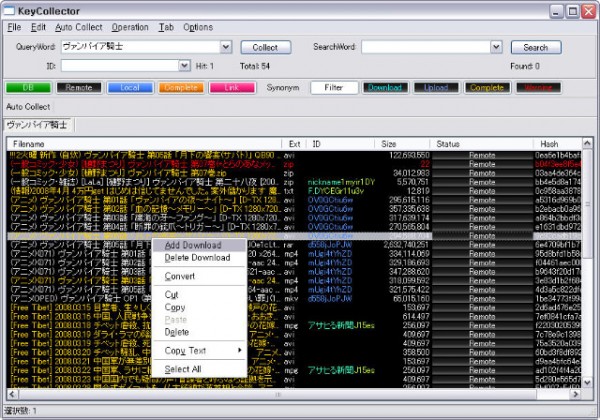Image resolution: width=600 pixels, height=420 pixels.
Task: Open the File menu
Action: (x=14, y=27)
